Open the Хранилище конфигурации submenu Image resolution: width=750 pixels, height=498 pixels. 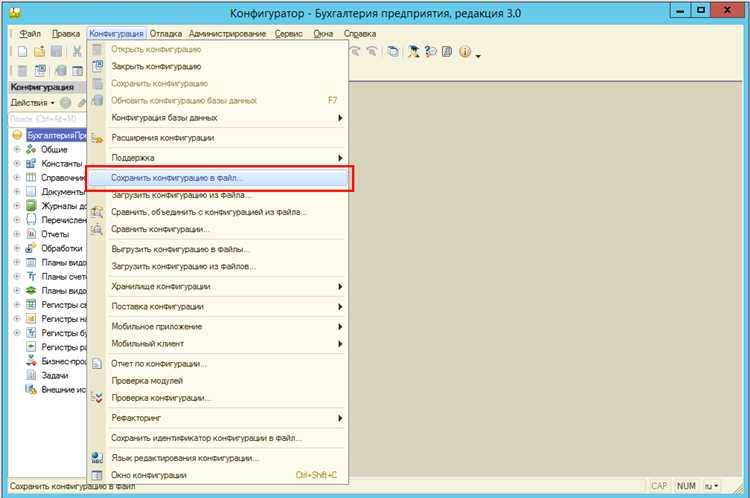218,287
